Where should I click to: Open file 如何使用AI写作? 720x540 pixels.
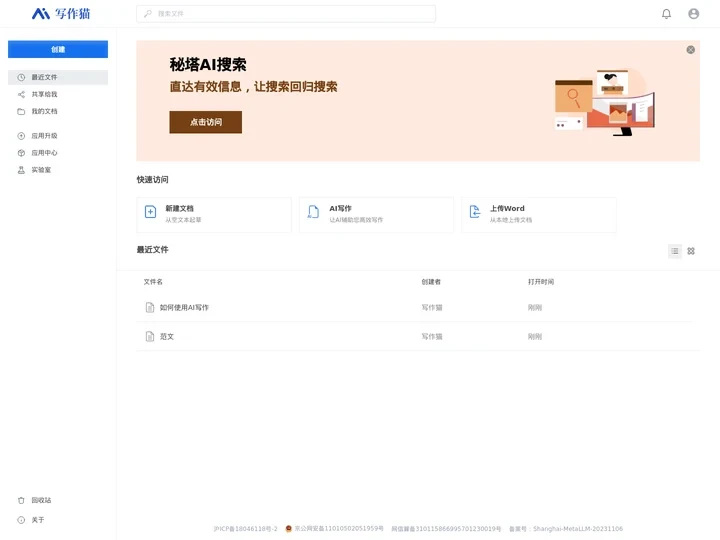[184, 308]
